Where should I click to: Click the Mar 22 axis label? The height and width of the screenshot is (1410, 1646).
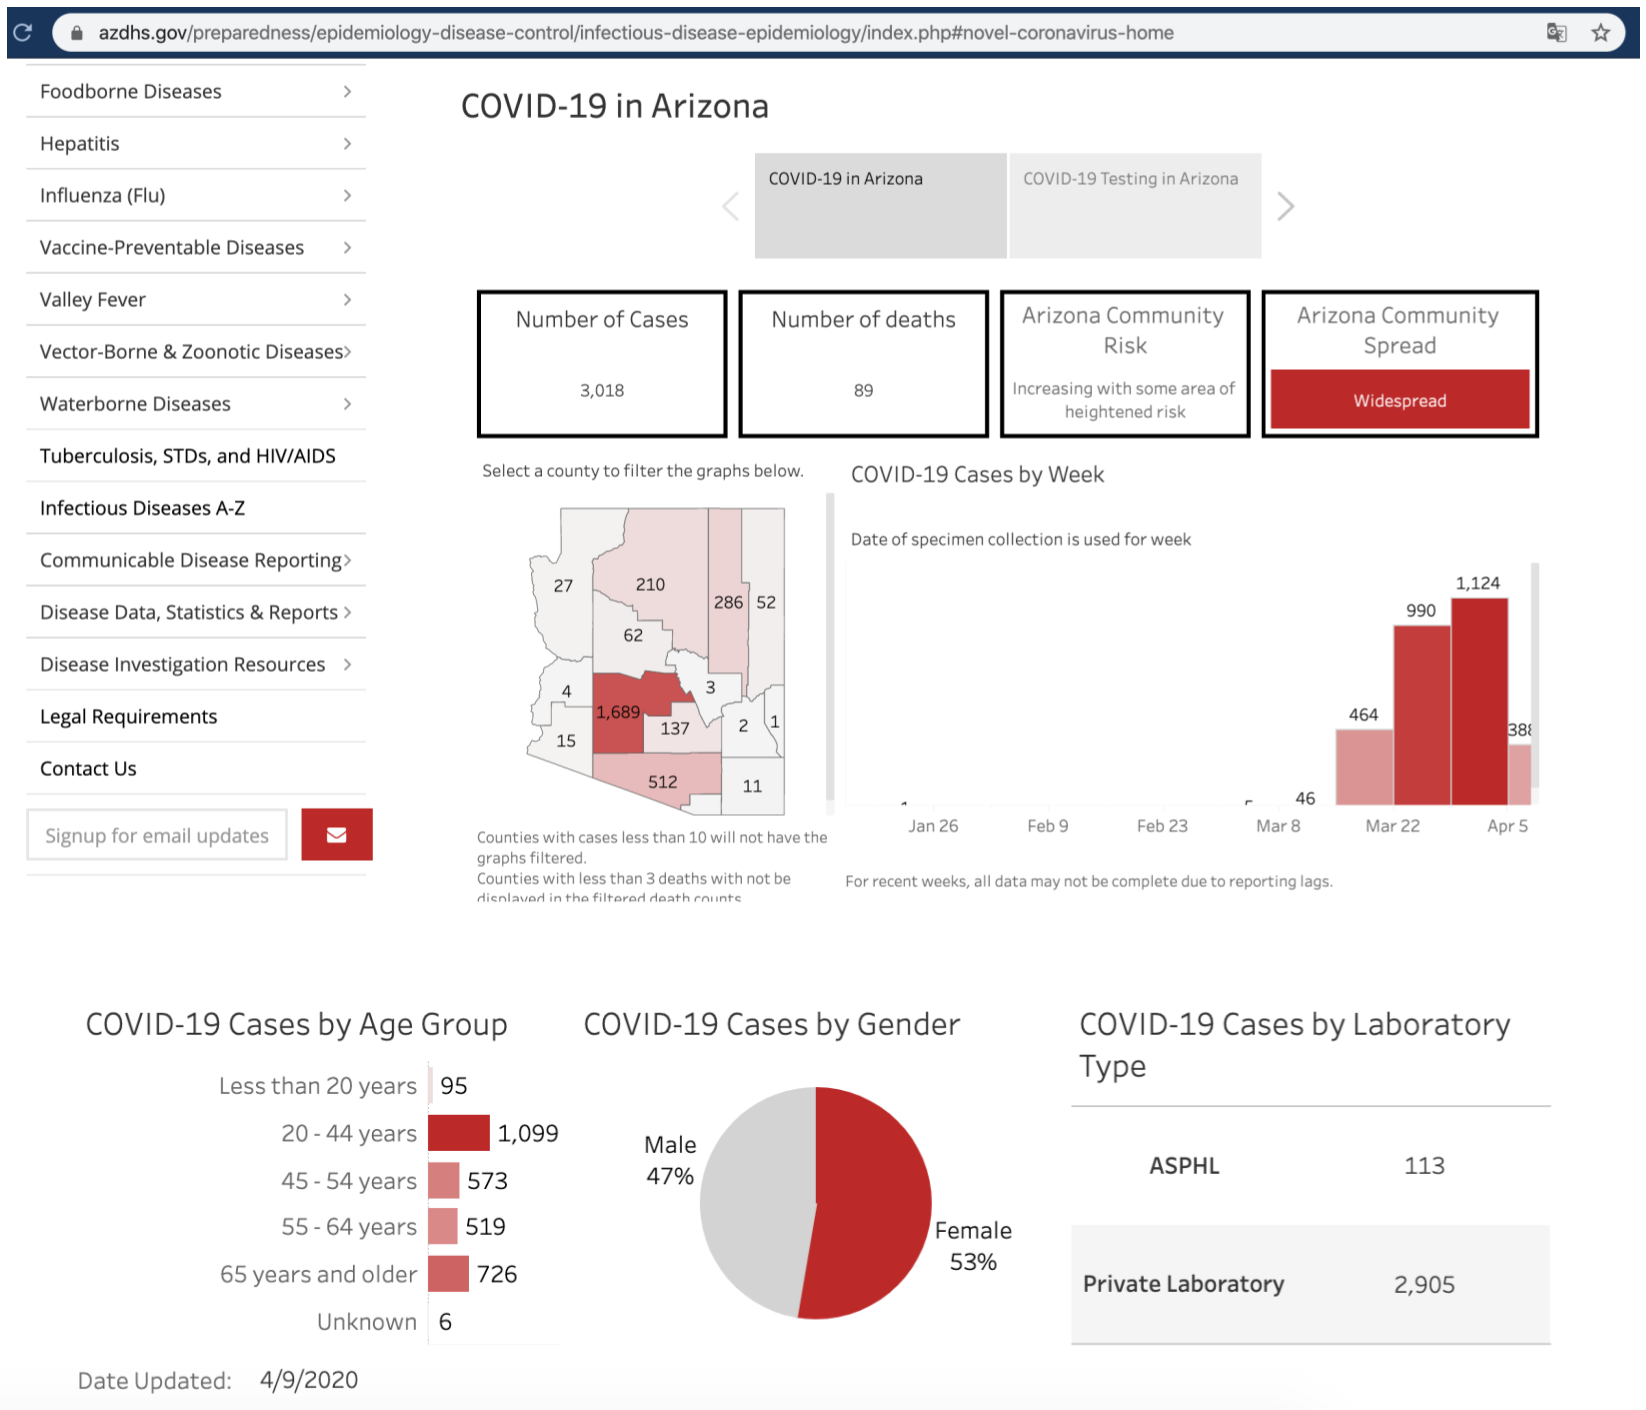point(1393,826)
